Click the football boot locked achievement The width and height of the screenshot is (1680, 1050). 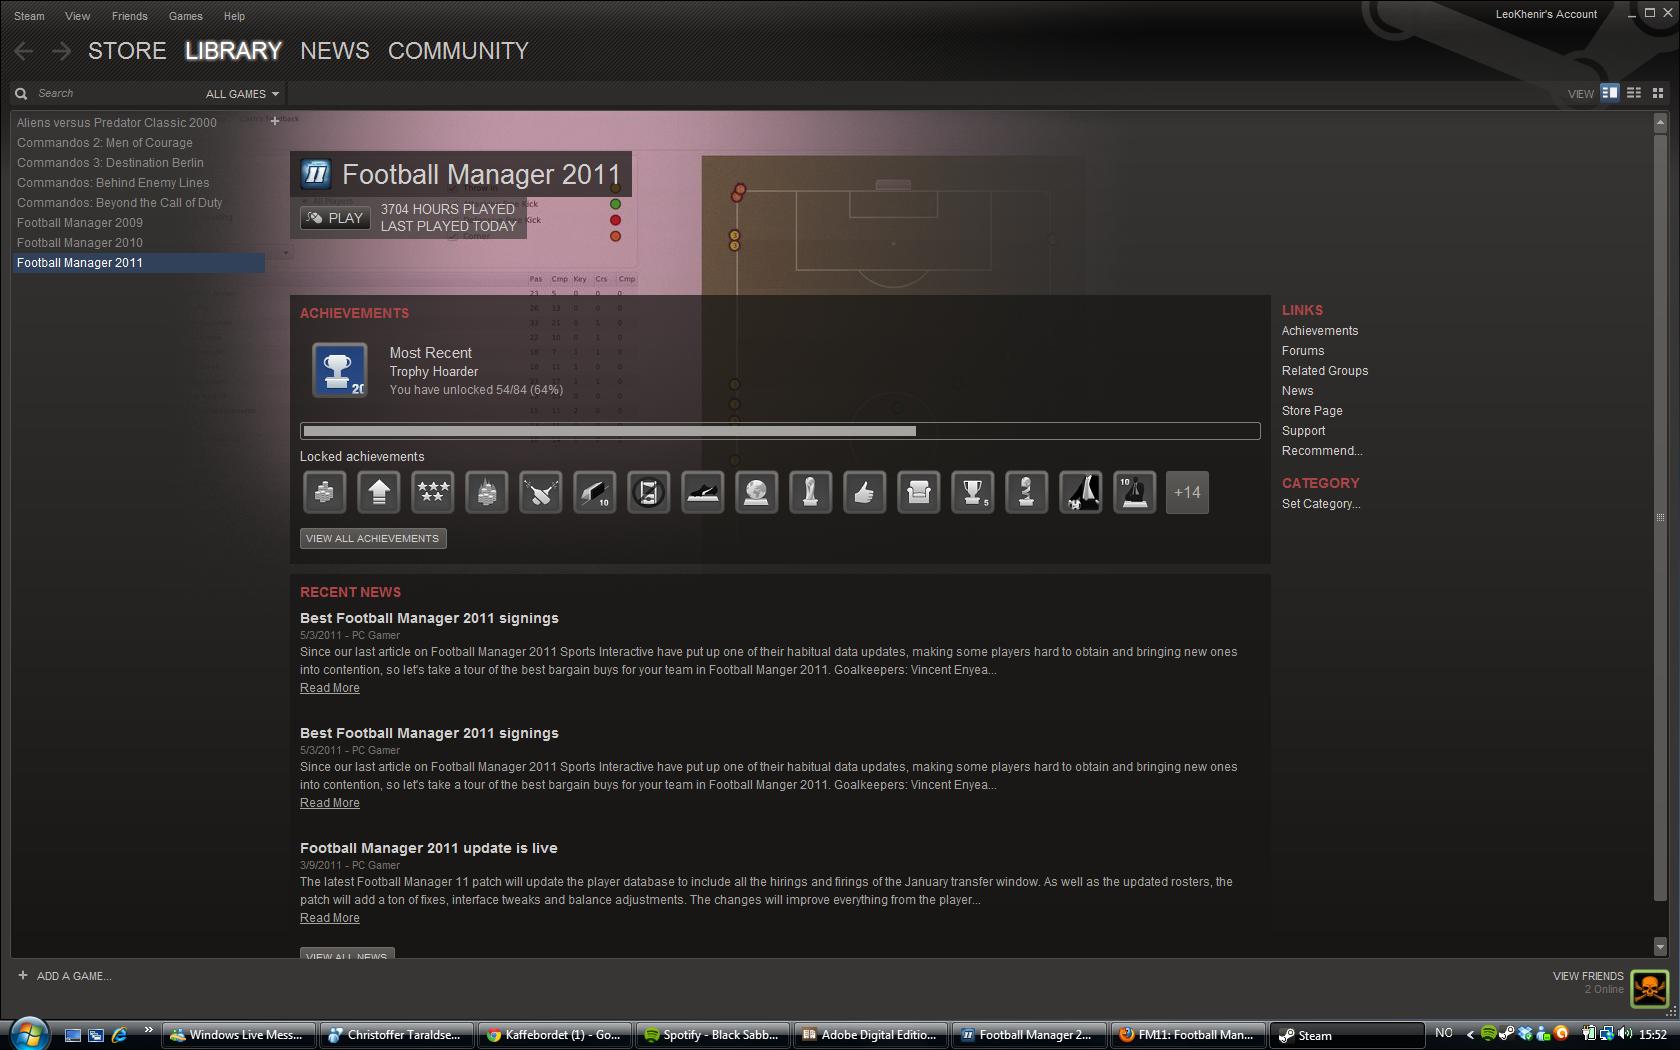[702, 492]
